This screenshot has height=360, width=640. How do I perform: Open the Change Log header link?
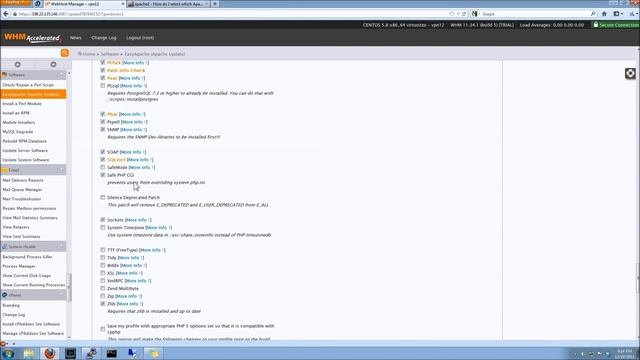[x=104, y=38]
